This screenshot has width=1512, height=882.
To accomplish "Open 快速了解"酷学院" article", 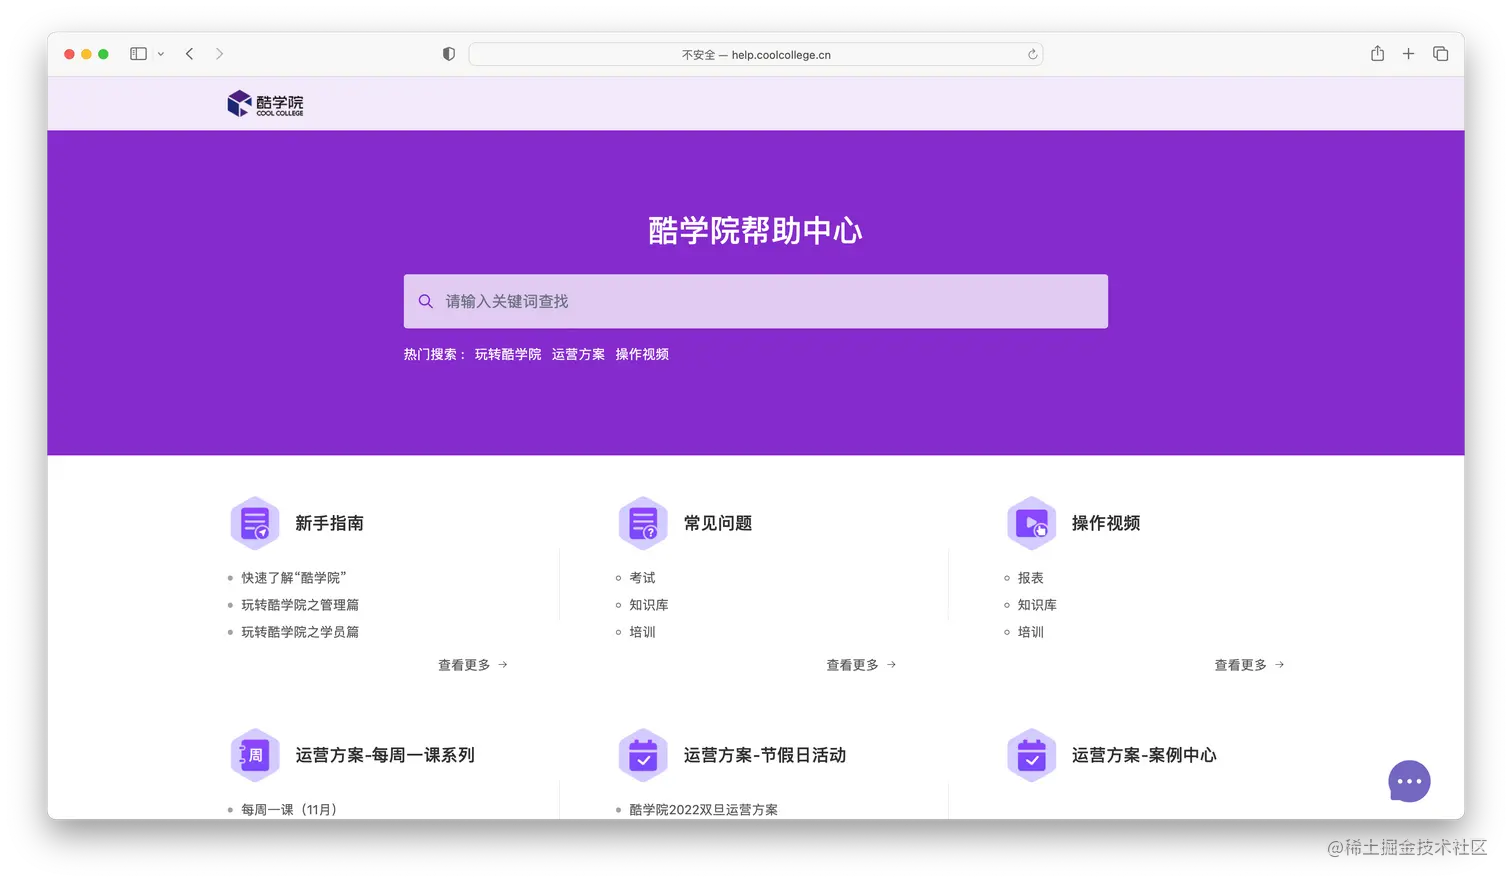I will 293,578.
